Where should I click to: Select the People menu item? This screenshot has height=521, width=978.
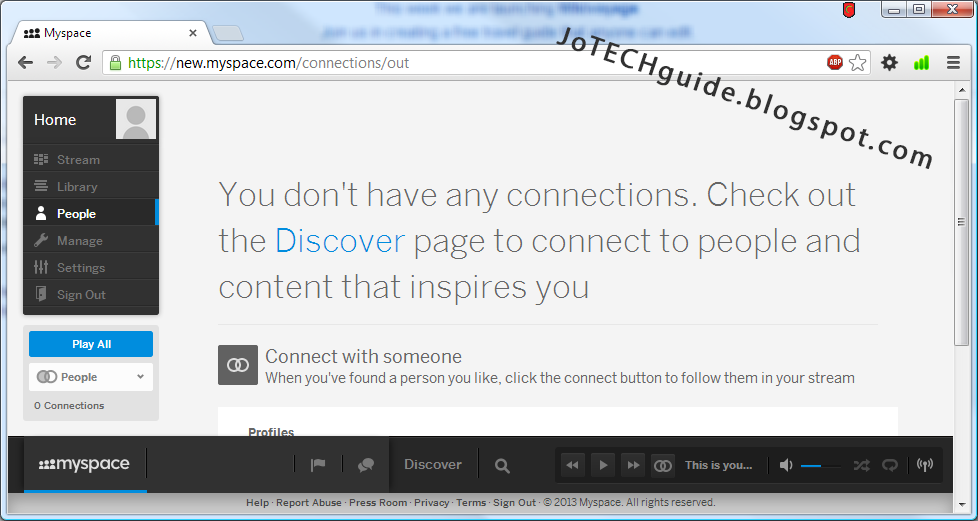tap(91, 213)
